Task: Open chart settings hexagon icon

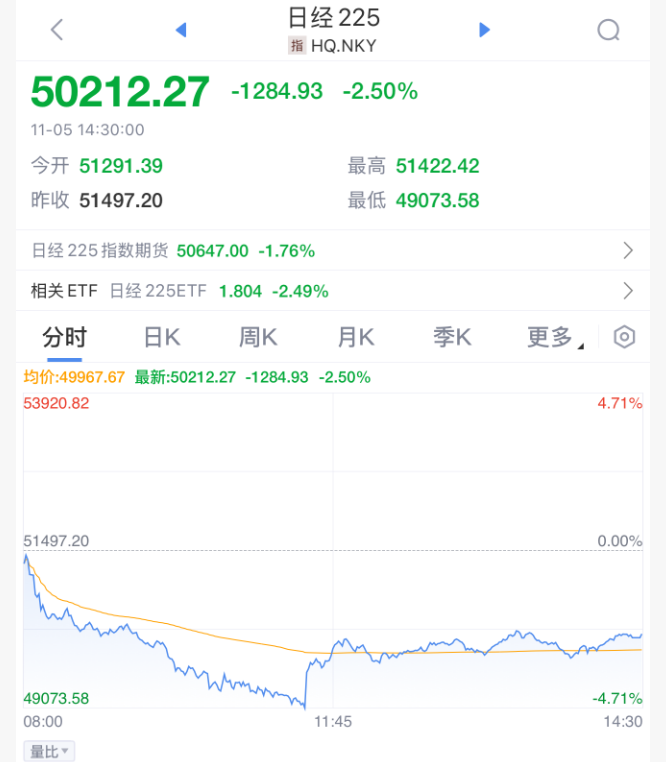Action: 624,337
